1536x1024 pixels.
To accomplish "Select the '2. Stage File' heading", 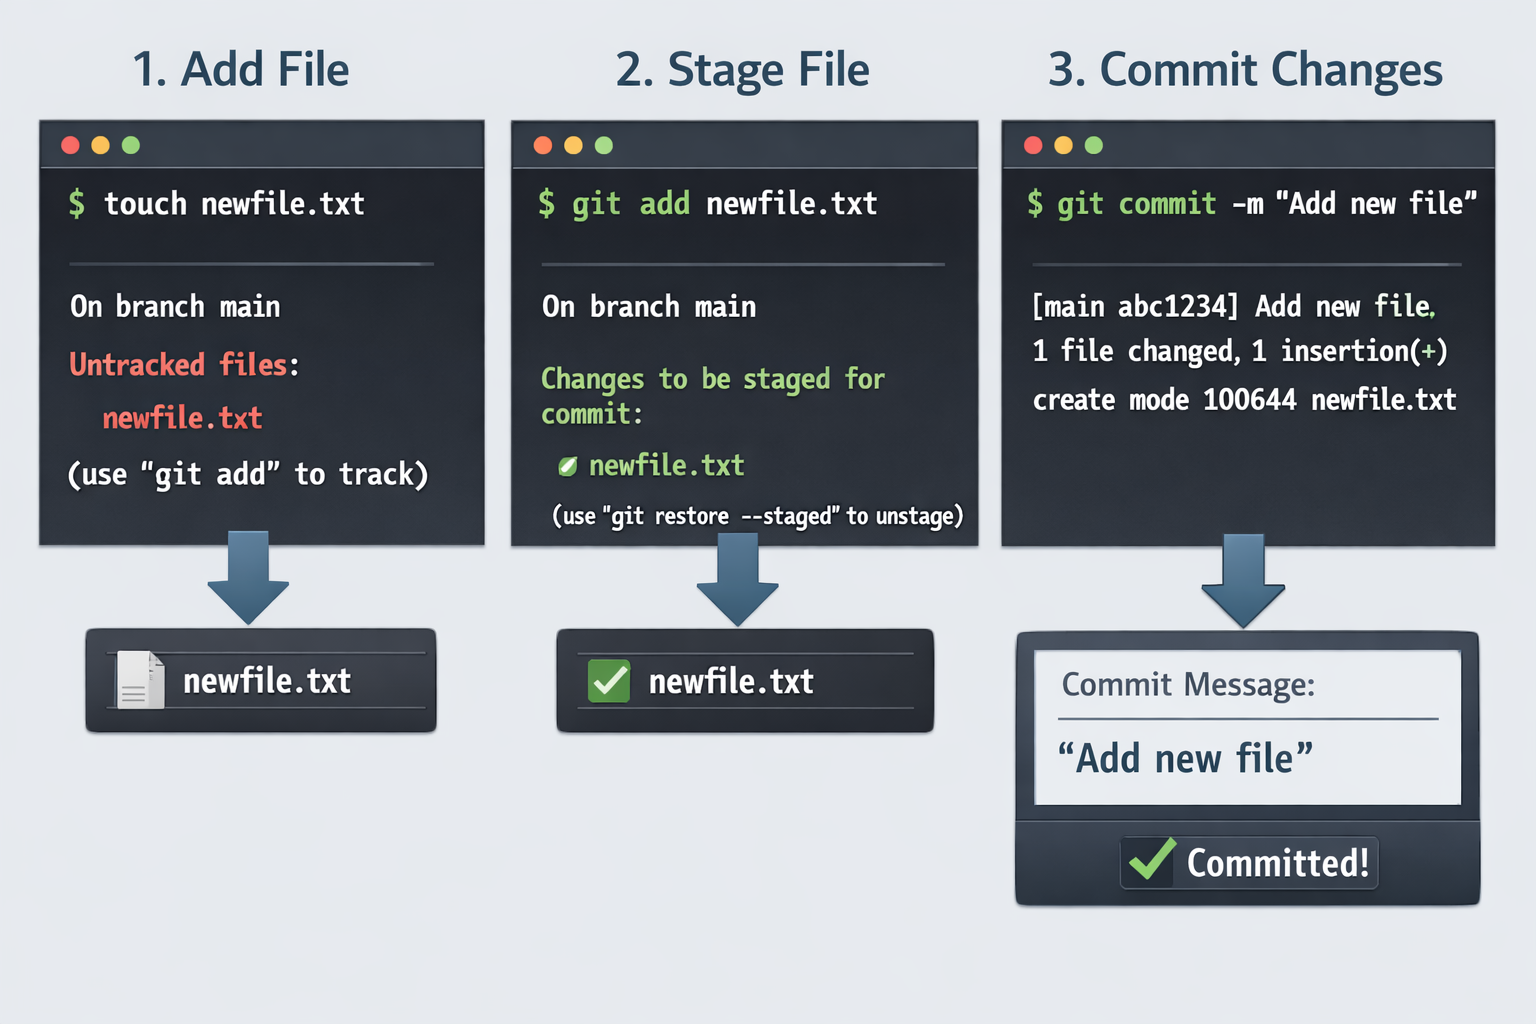I will (x=743, y=70).
